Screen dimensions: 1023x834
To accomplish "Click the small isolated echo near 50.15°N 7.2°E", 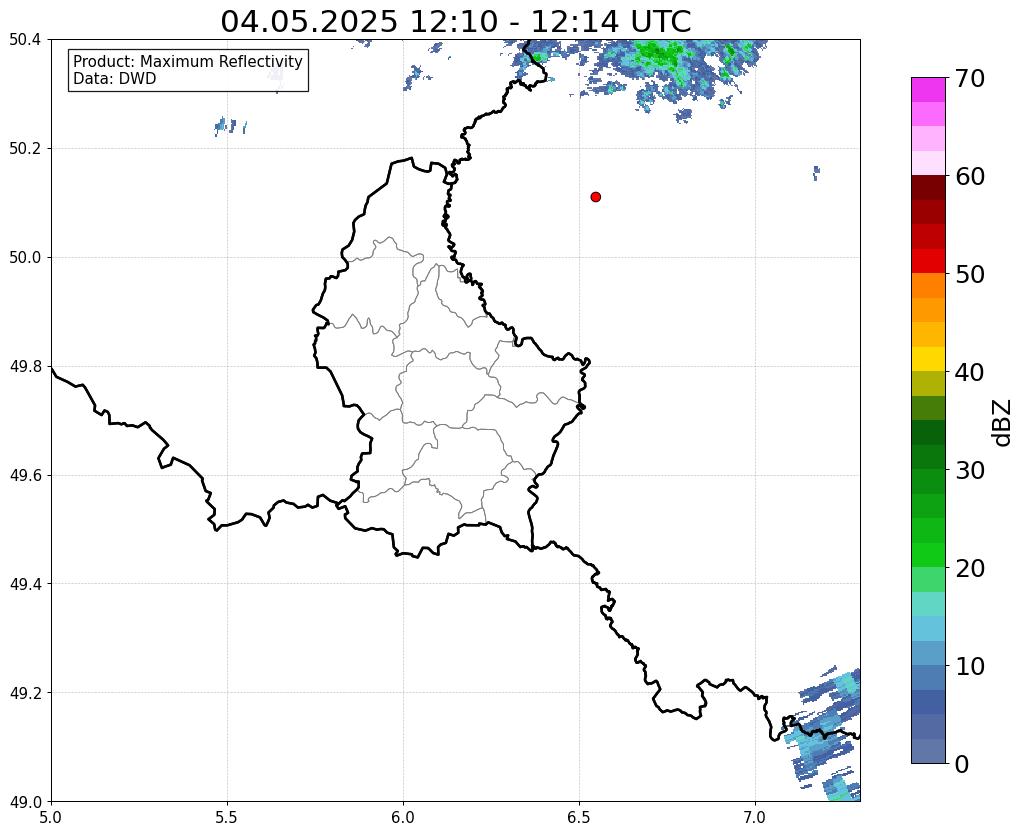I will pos(816,173).
